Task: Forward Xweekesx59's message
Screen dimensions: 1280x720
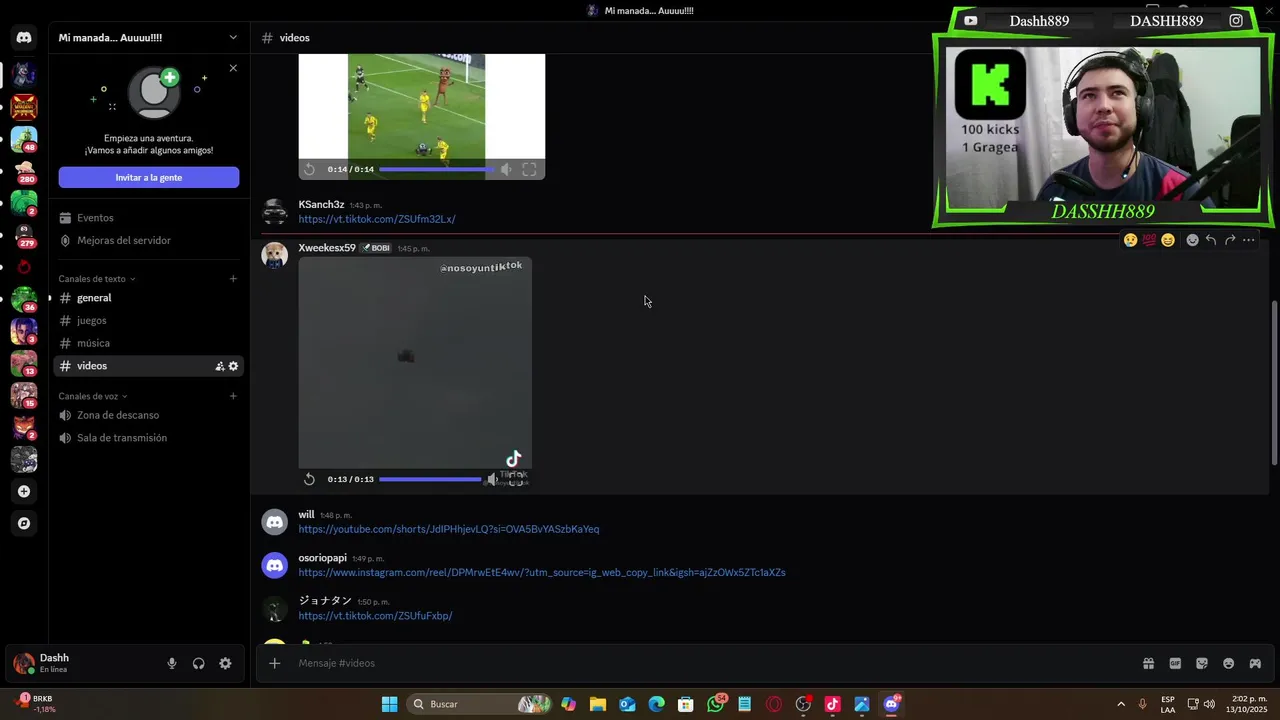Action: (1230, 240)
